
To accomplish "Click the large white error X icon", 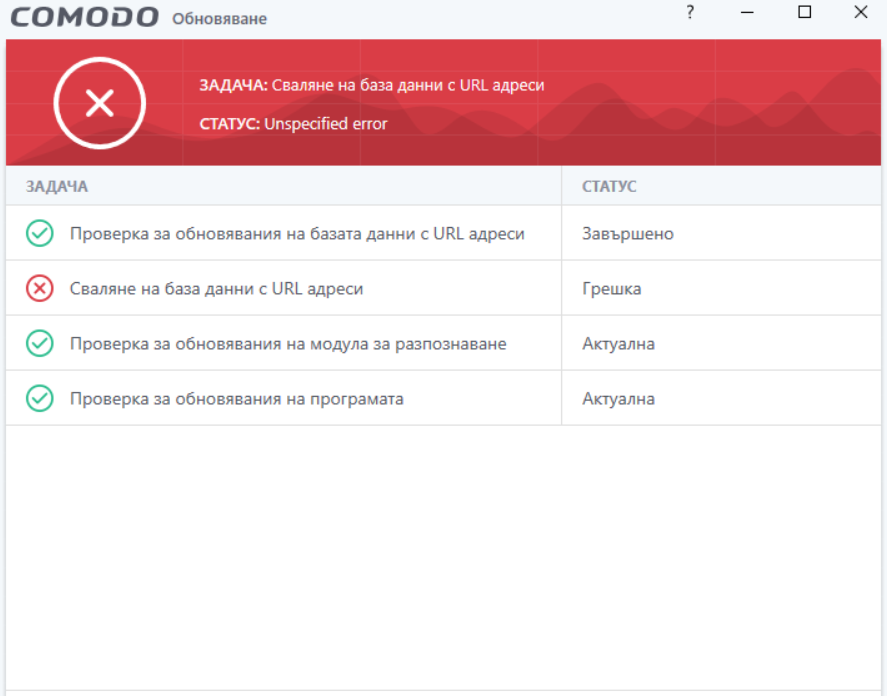I will [x=100, y=103].
